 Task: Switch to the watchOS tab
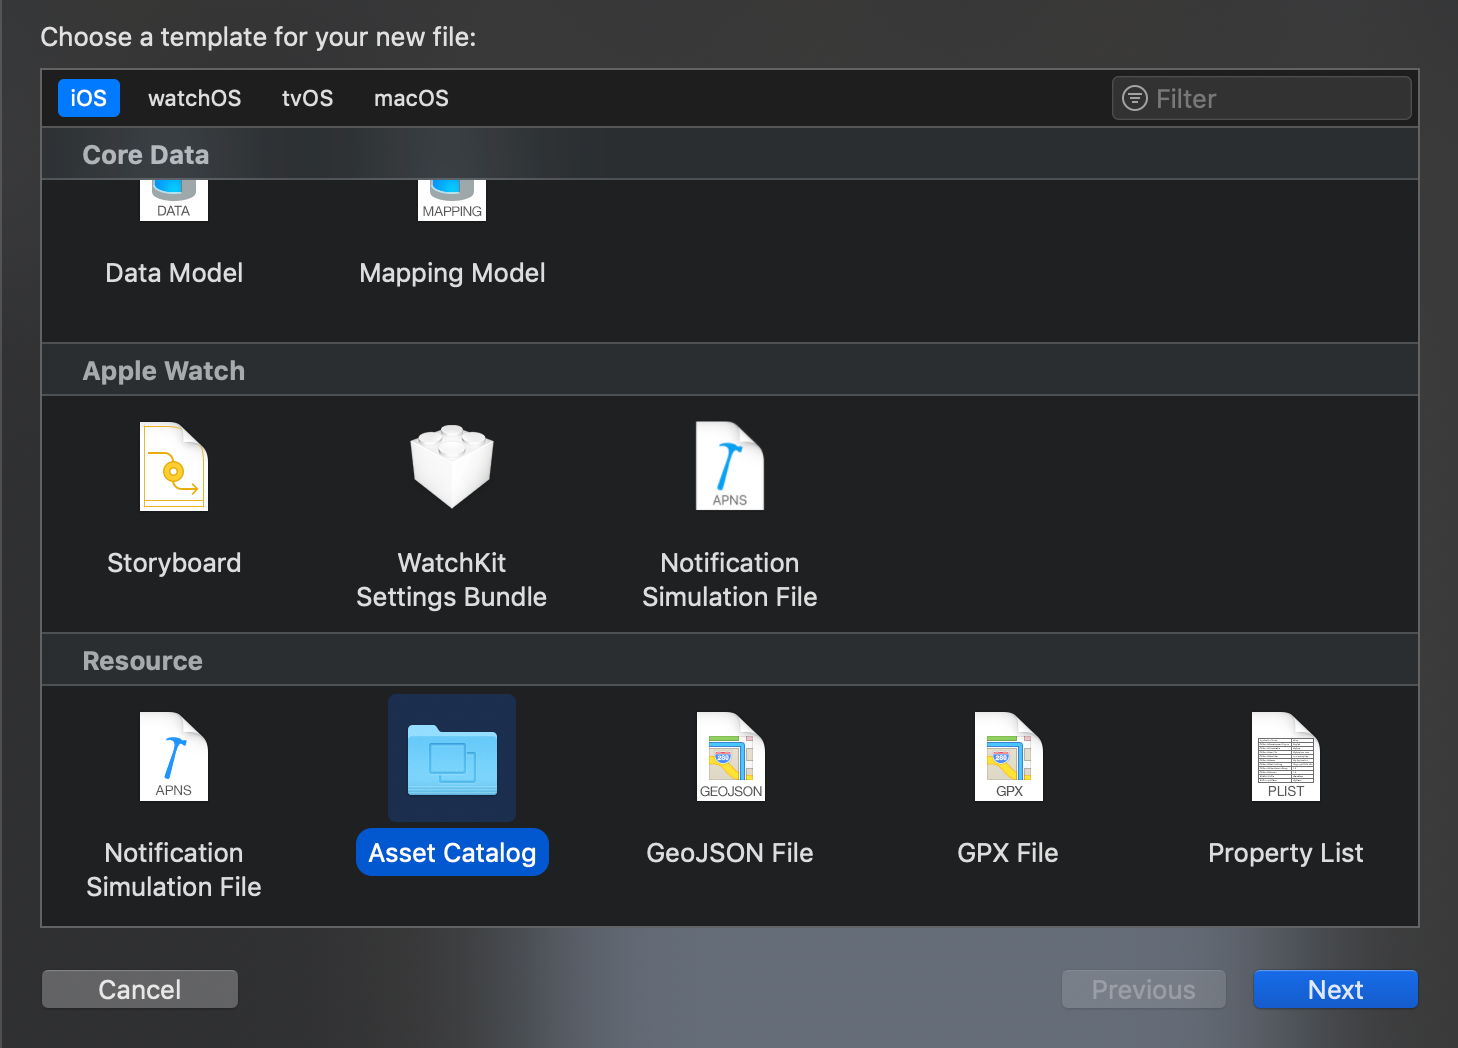[194, 97]
